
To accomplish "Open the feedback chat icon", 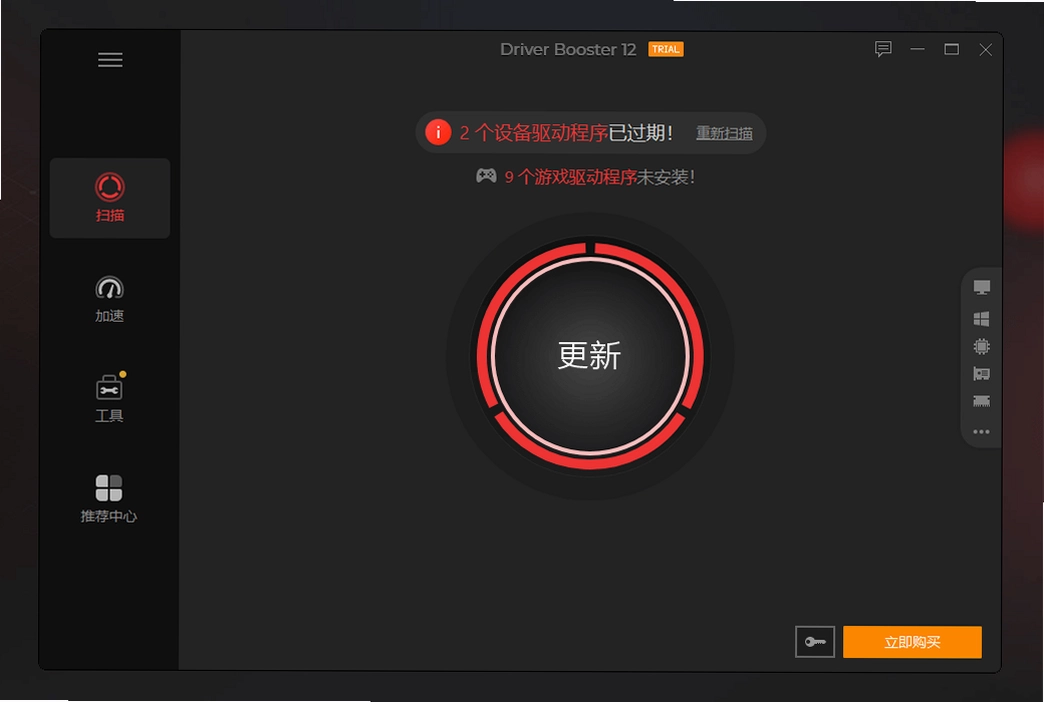I will pos(883,49).
